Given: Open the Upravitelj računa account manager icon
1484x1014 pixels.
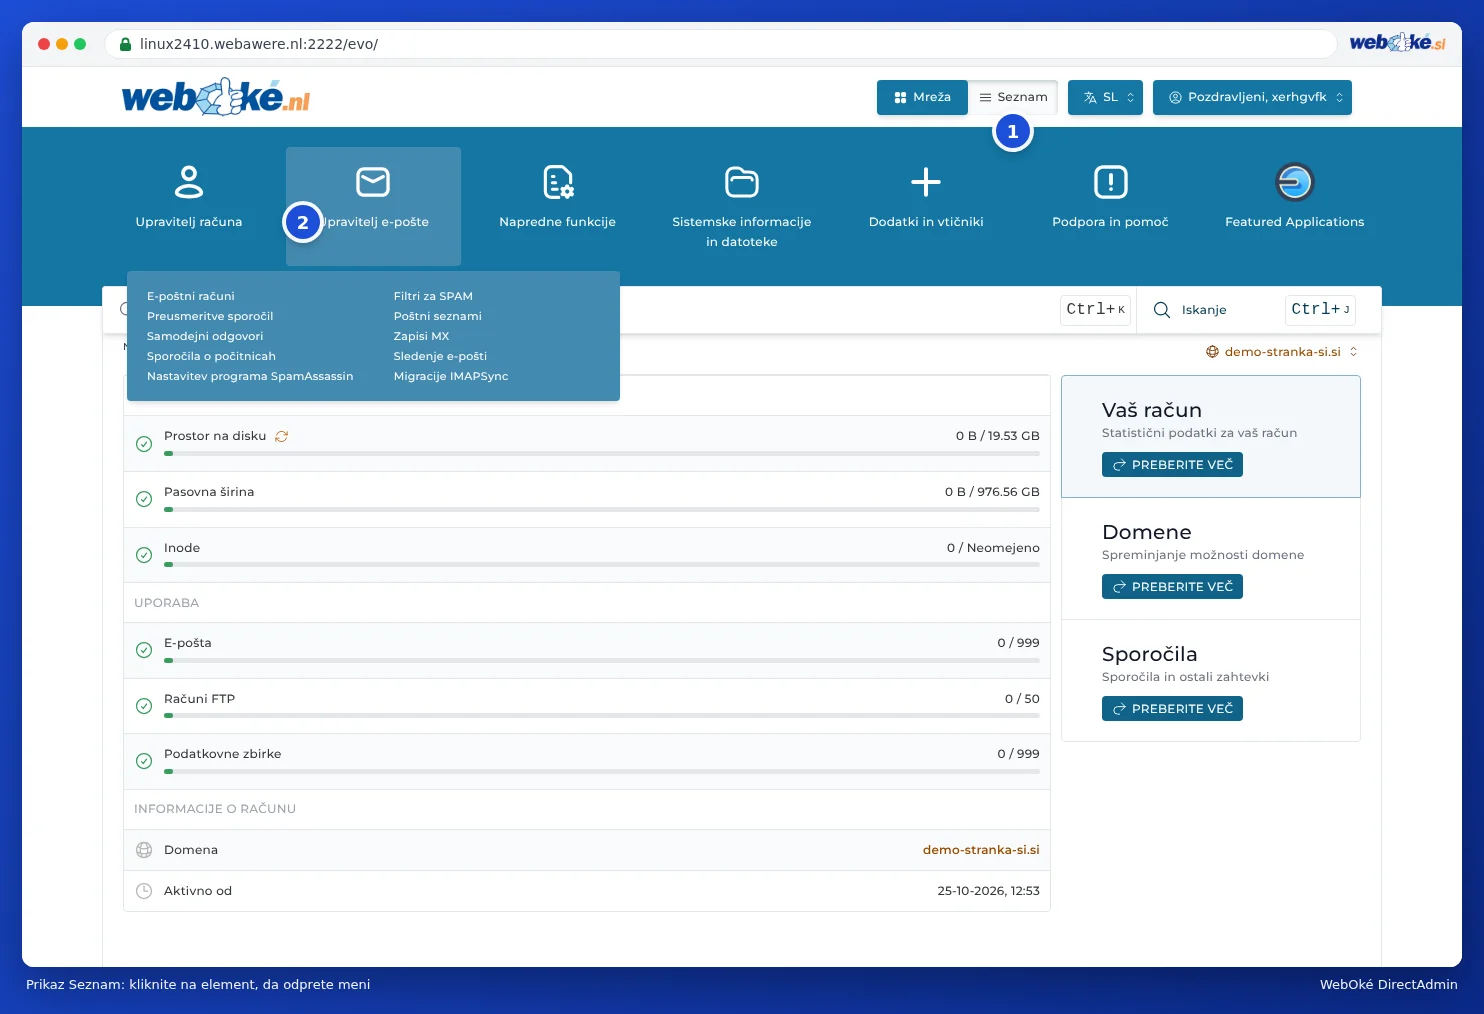Looking at the screenshot, I should pyautogui.click(x=189, y=182).
